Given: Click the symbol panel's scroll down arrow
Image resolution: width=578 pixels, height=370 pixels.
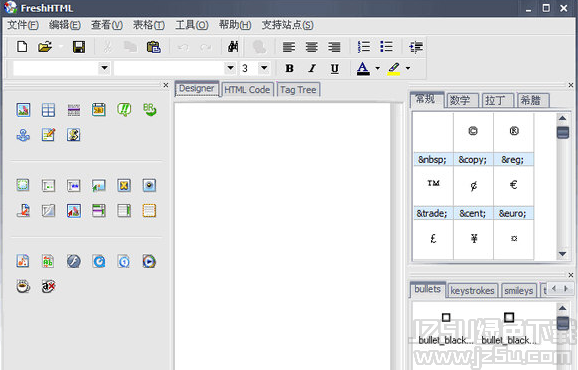Looking at the screenshot, I should (x=563, y=254).
